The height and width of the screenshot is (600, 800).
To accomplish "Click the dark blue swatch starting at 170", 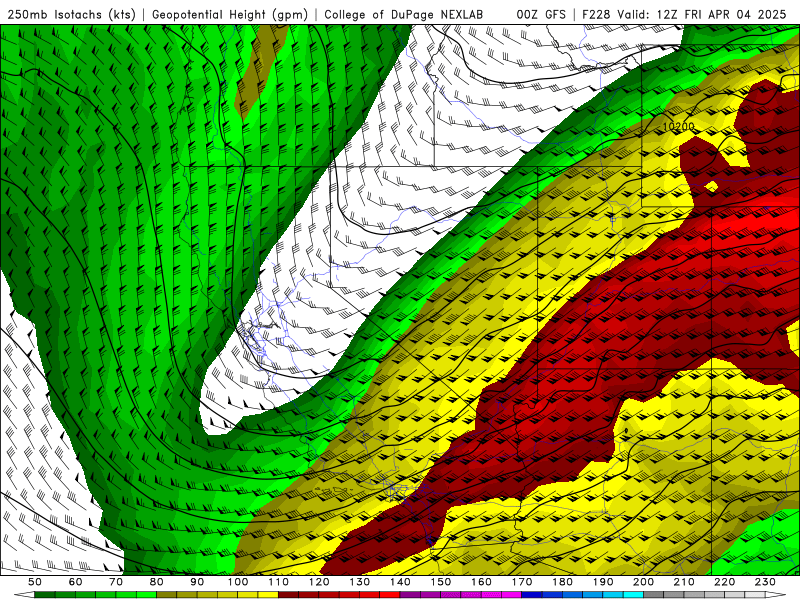I will [531, 595].
